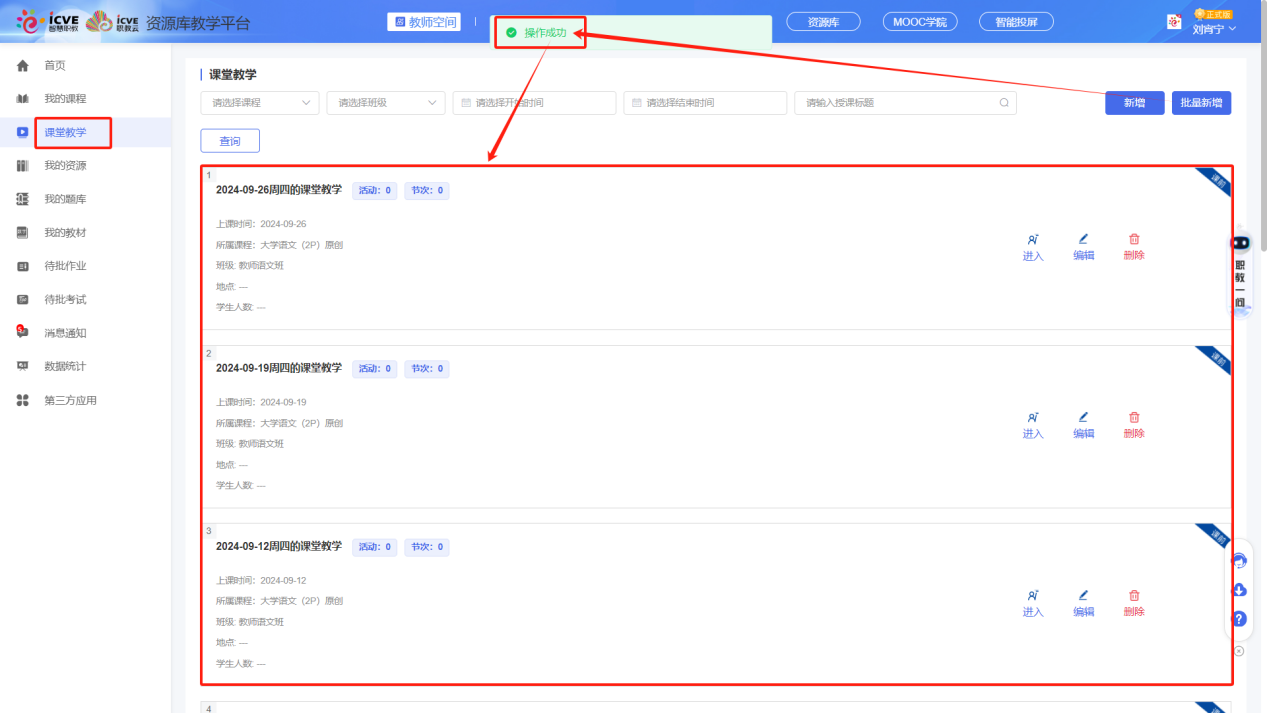
Task: Switch to MOOC学院 in top navigation
Action: (919, 22)
